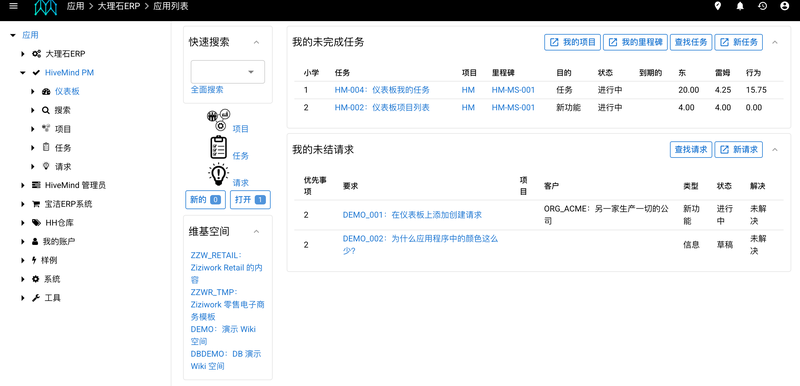Open task HM-004：仪表板我的任务
The image size is (800, 386).
click(382, 90)
